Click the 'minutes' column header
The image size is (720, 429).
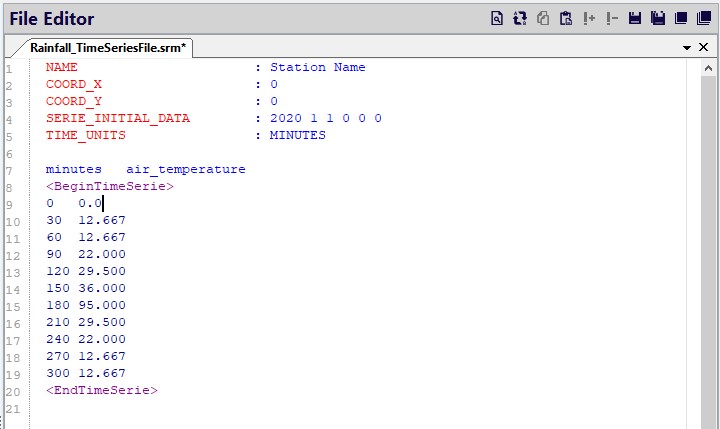point(73,169)
